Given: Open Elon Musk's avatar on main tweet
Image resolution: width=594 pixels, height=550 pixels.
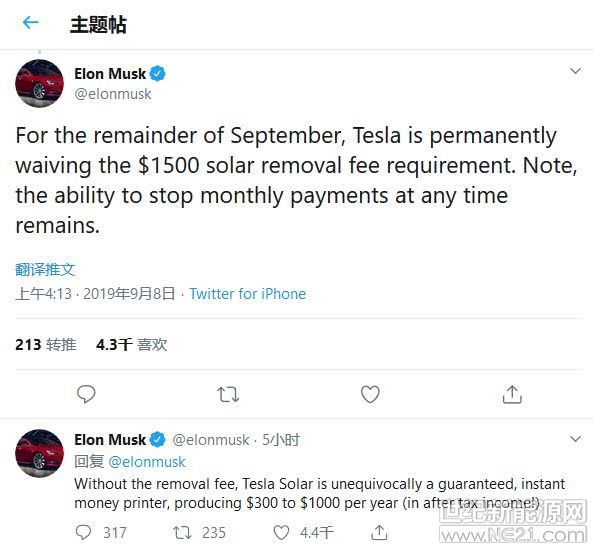Looking at the screenshot, I should tap(39, 83).
